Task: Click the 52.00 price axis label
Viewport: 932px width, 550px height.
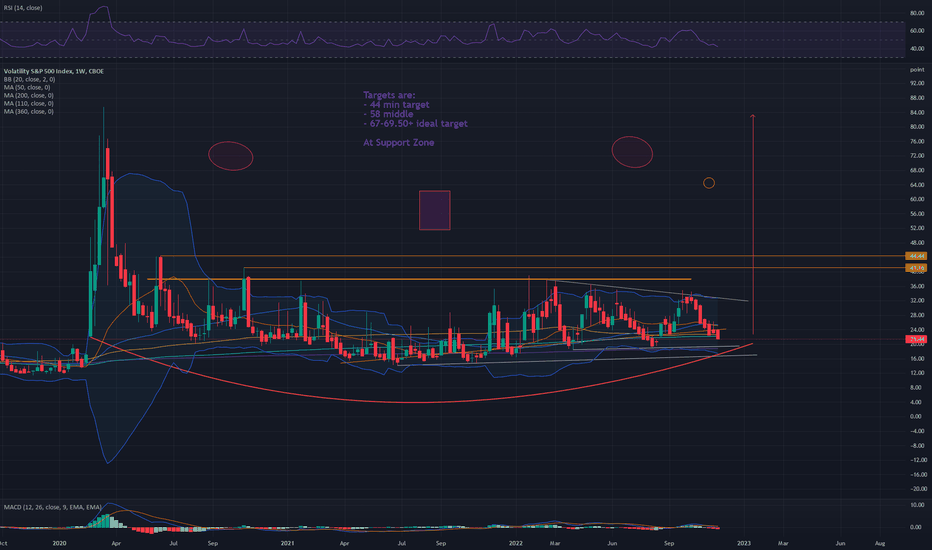Action: [x=917, y=228]
